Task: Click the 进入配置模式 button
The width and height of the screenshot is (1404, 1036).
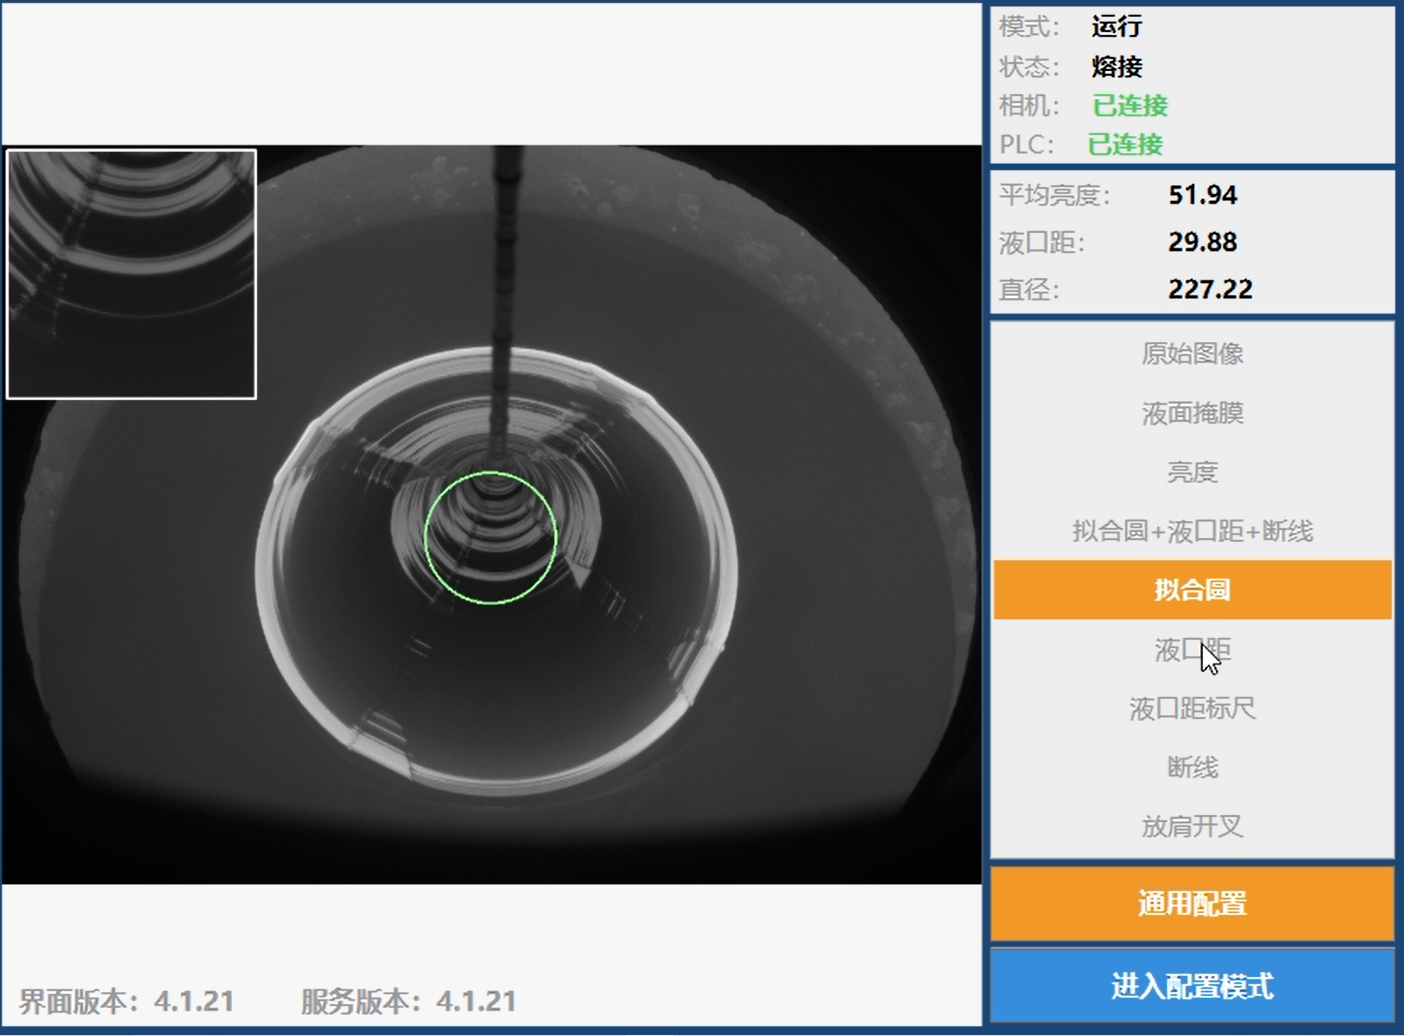Action: point(1192,986)
